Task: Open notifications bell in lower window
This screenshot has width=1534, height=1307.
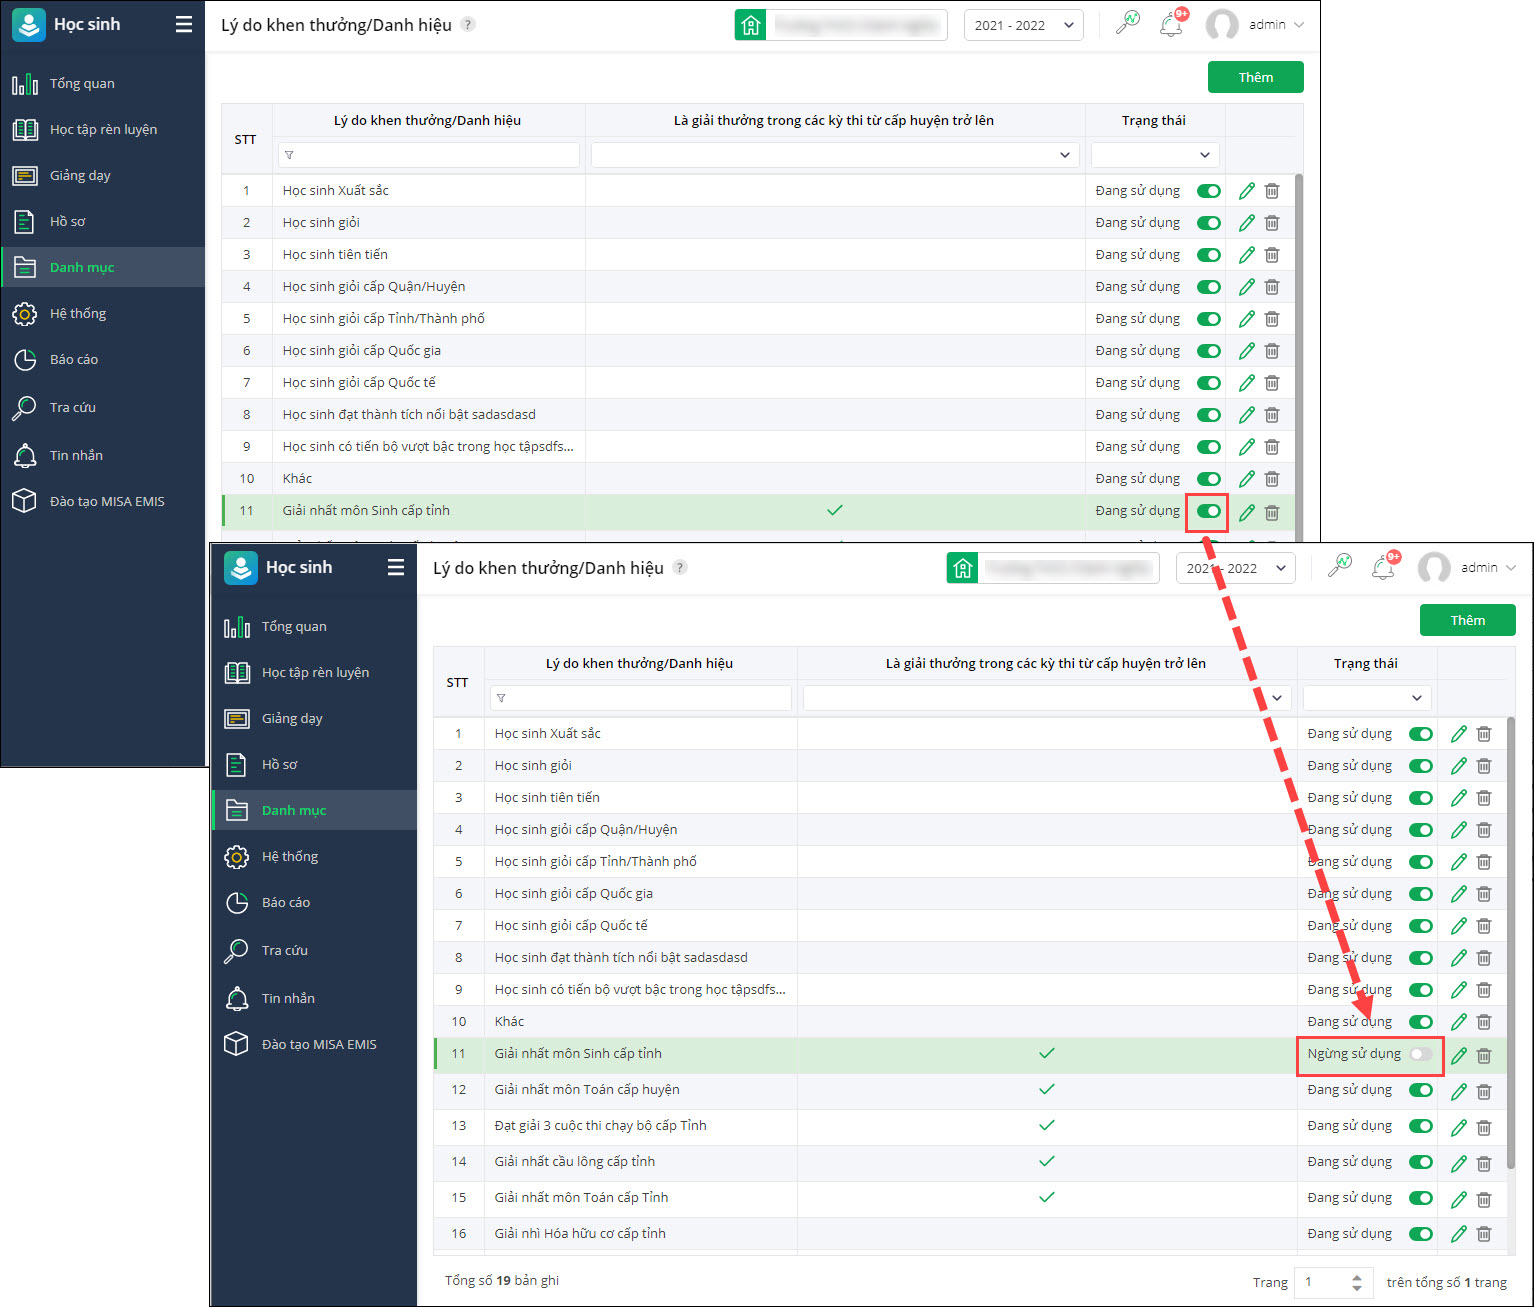Action: pyautogui.click(x=1384, y=567)
